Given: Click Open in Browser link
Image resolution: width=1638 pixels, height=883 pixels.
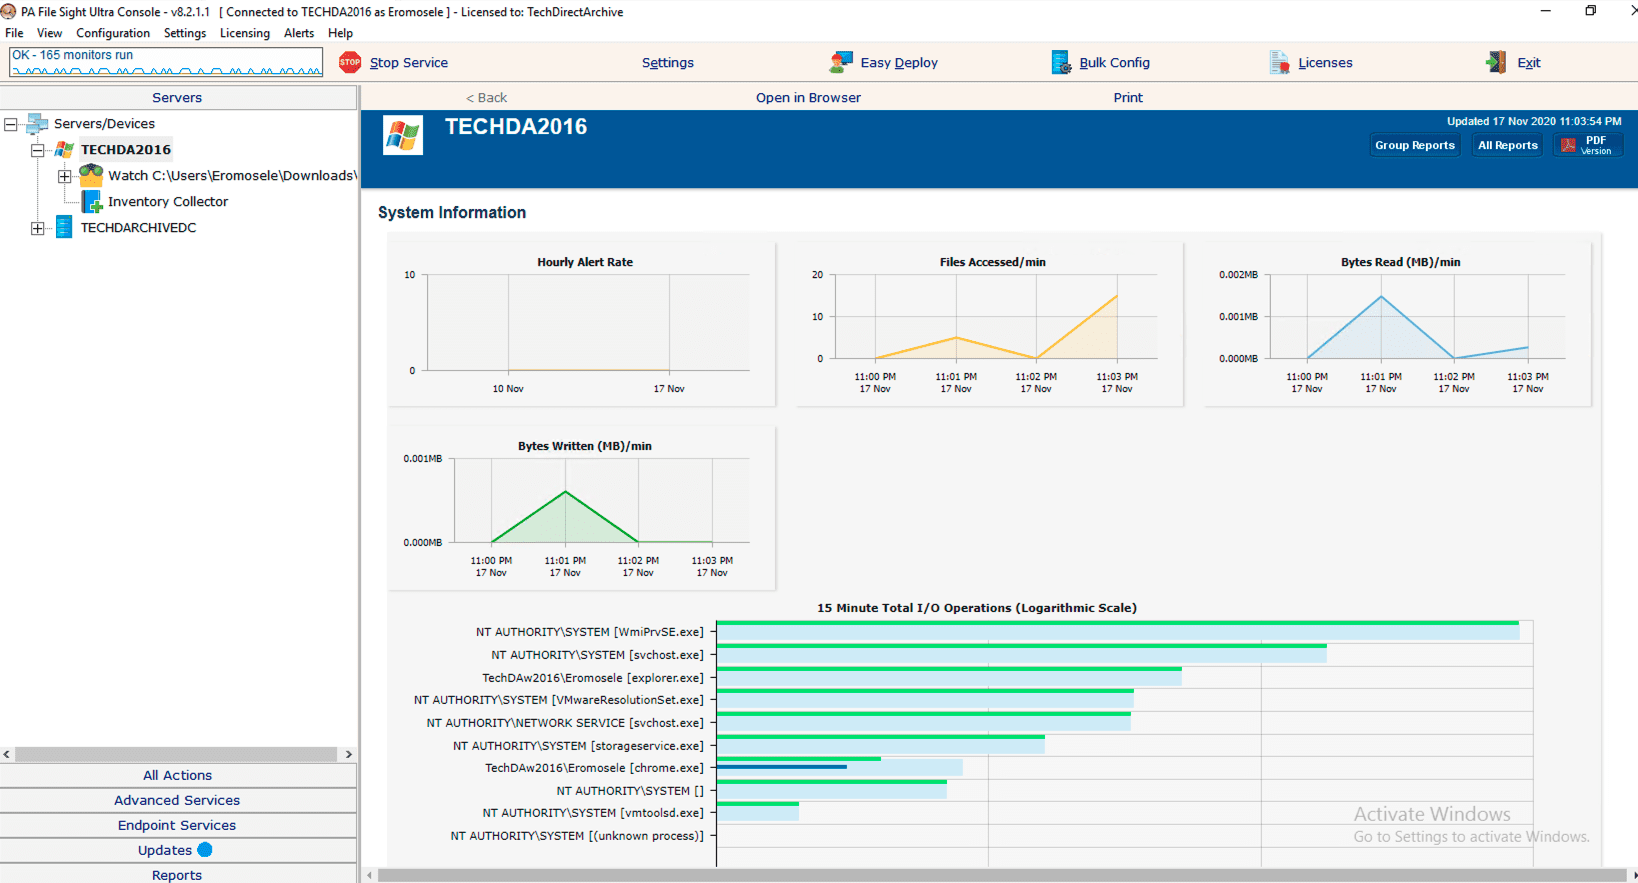Looking at the screenshot, I should click(x=808, y=97).
